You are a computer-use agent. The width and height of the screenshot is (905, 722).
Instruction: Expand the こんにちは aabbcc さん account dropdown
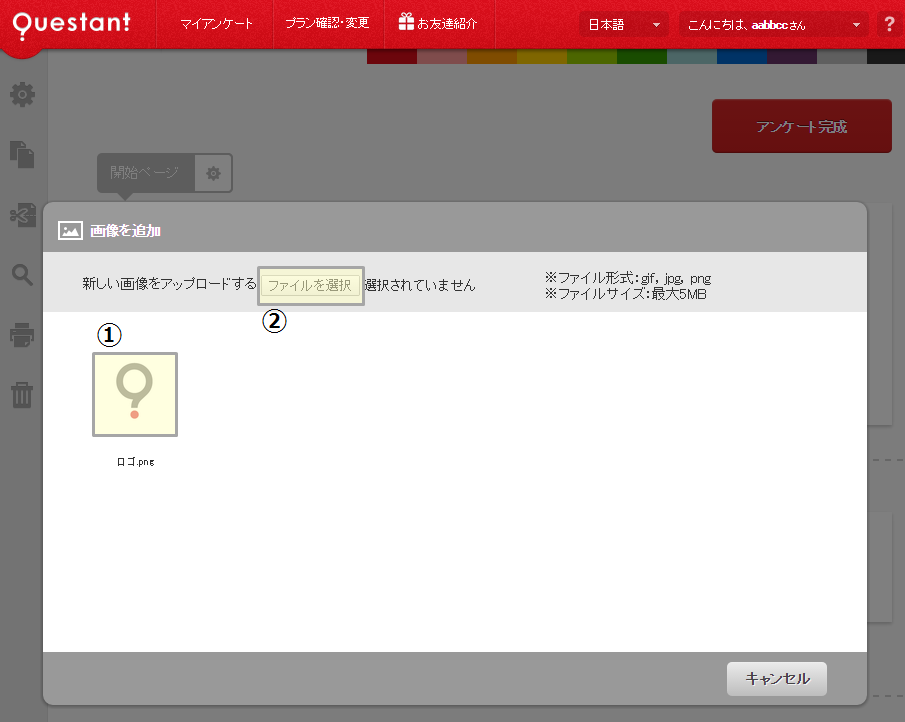[773, 25]
